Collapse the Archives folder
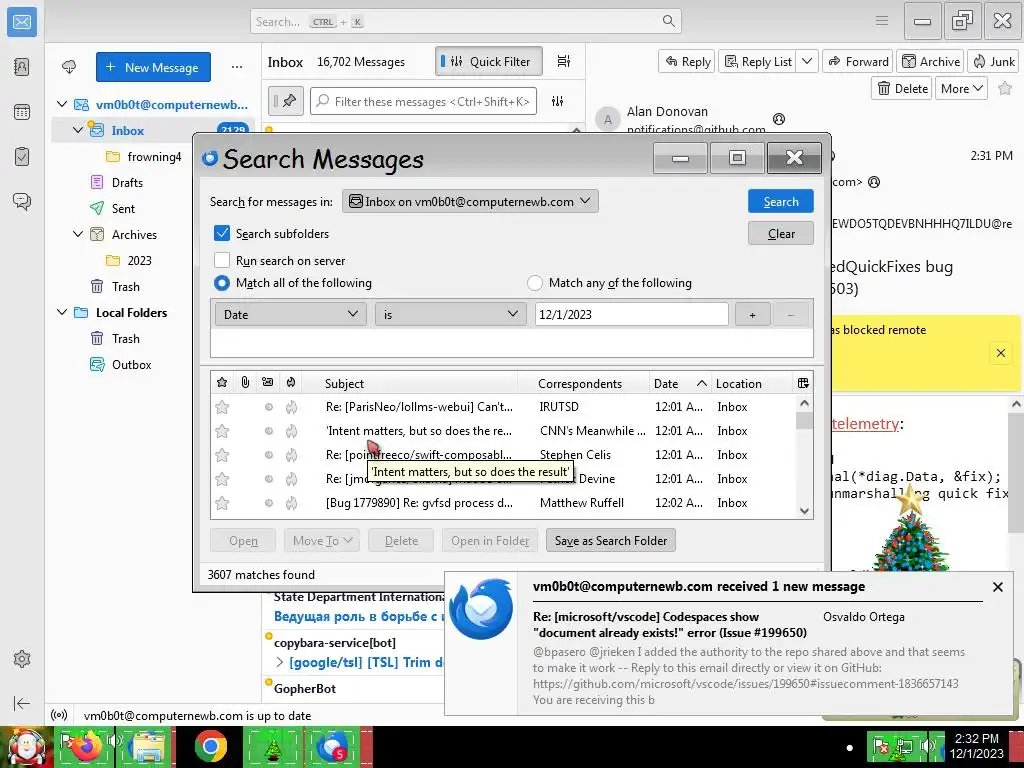The width and height of the screenshot is (1024, 768). pos(78,234)
